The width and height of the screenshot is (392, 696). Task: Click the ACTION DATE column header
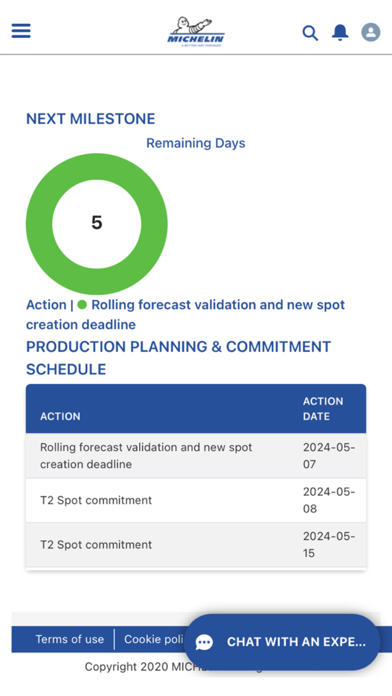pyautogui.click(x=323, y=409)
